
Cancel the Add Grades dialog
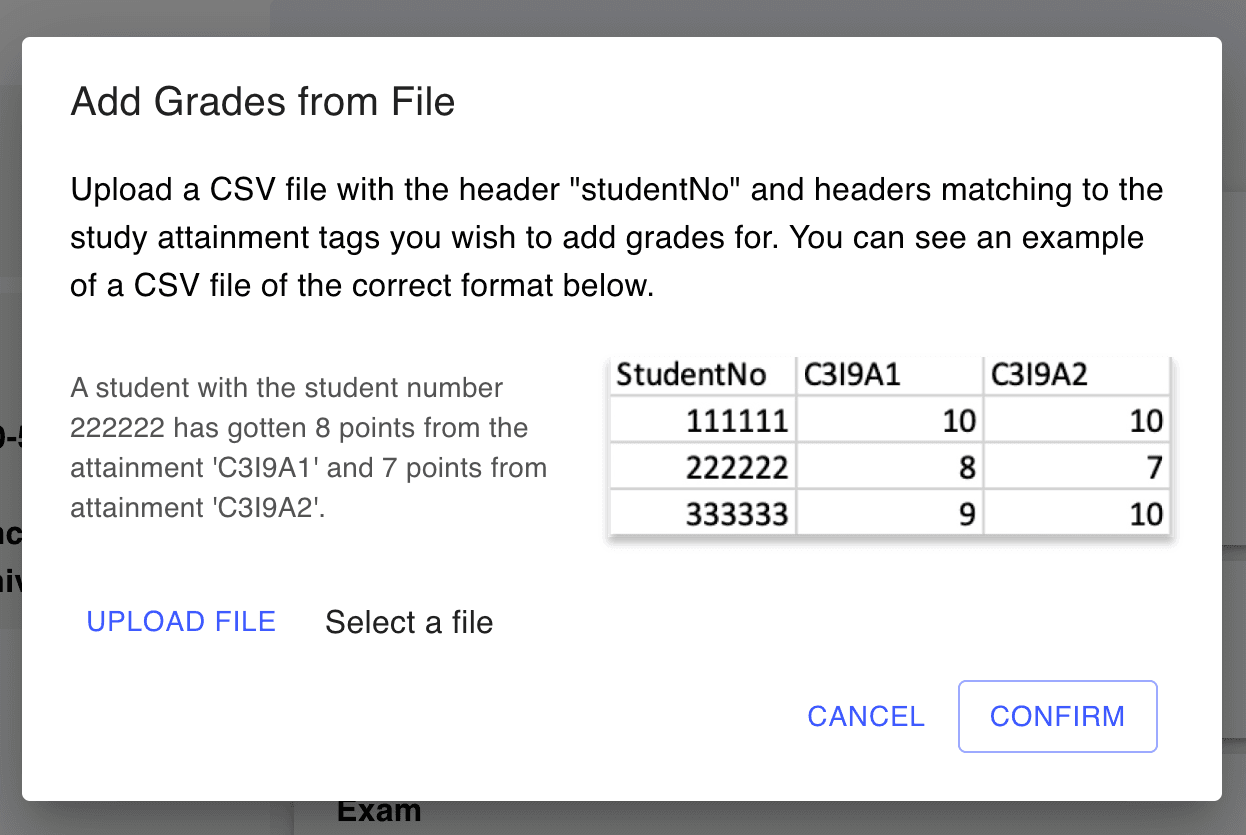866,716
